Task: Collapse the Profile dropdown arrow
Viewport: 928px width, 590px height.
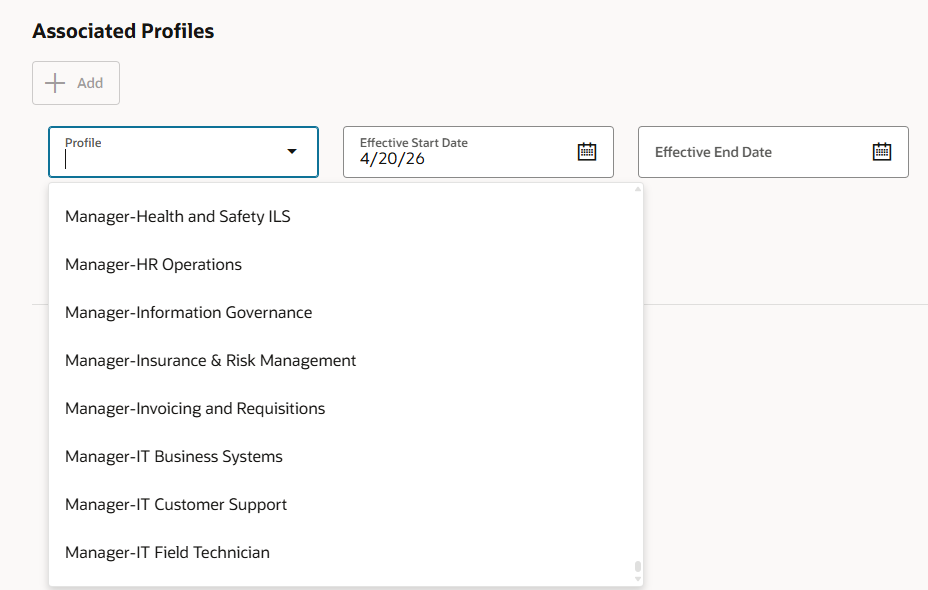Action: 292,151
